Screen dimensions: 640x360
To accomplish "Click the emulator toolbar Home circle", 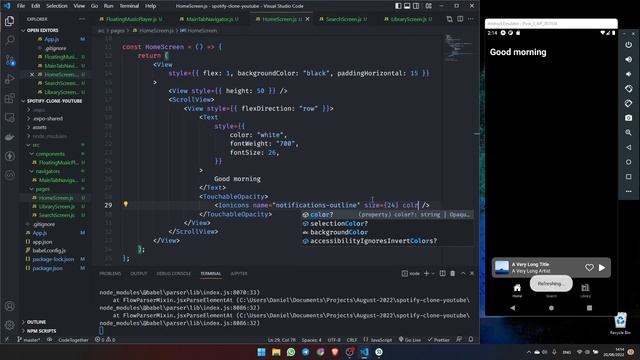I will (x=629, y=162).
